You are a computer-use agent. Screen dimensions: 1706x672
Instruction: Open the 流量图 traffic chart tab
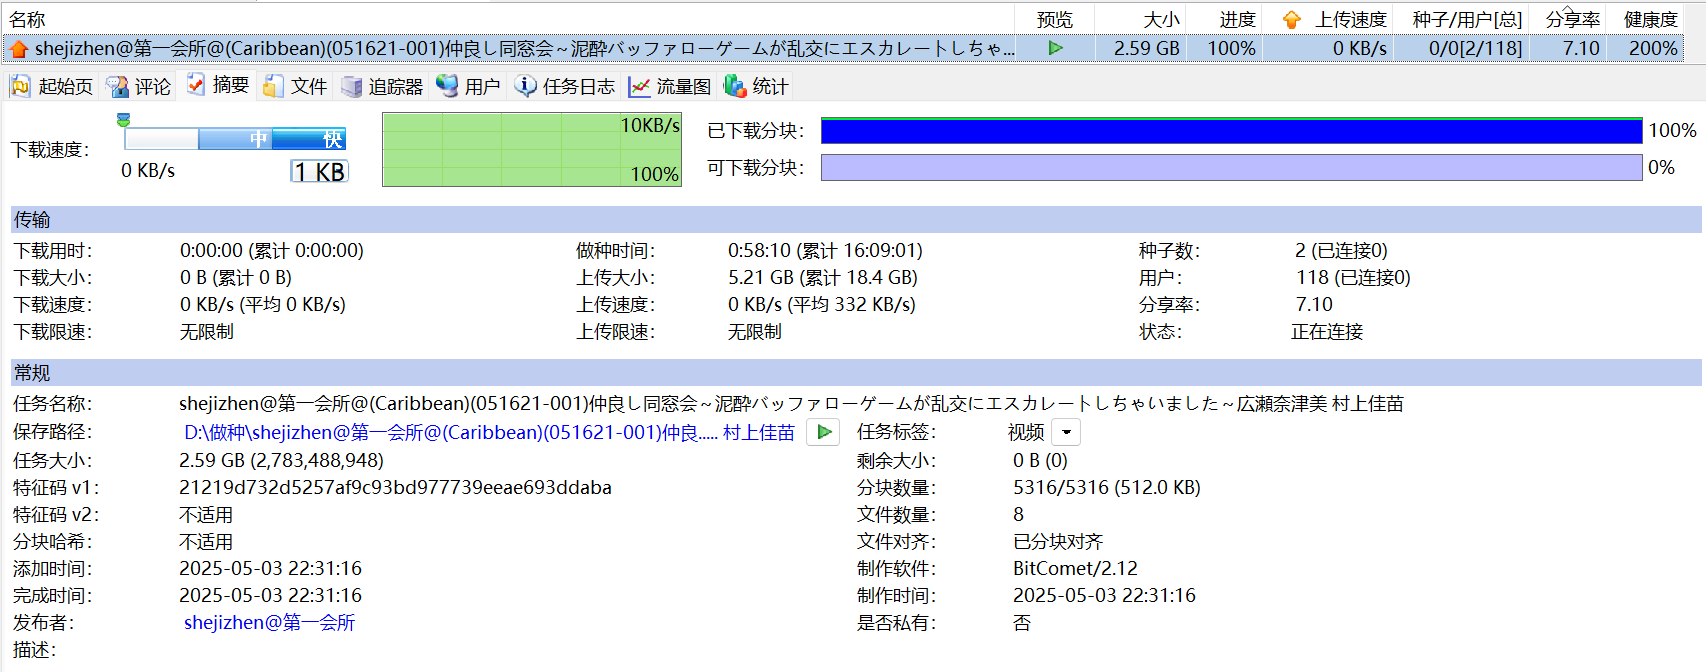[670, 87]
